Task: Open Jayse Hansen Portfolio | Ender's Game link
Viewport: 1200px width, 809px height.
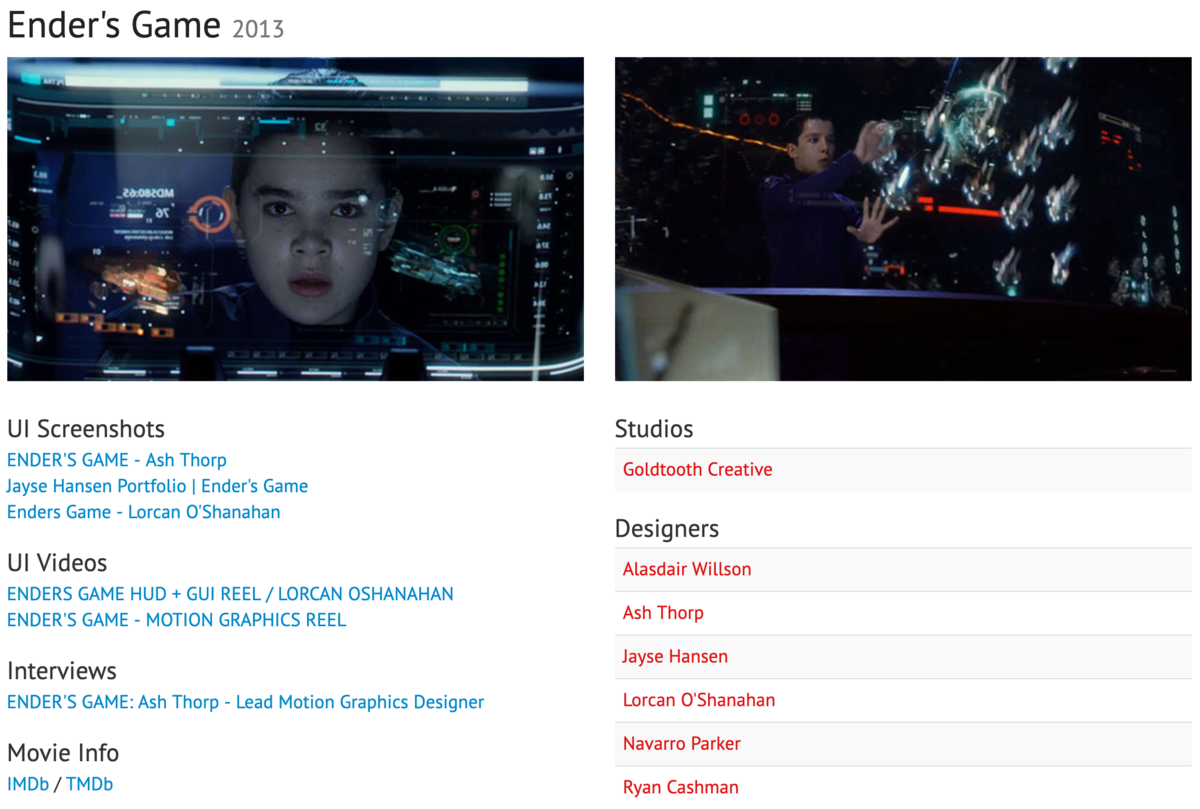Action: (x=157, y=486)
